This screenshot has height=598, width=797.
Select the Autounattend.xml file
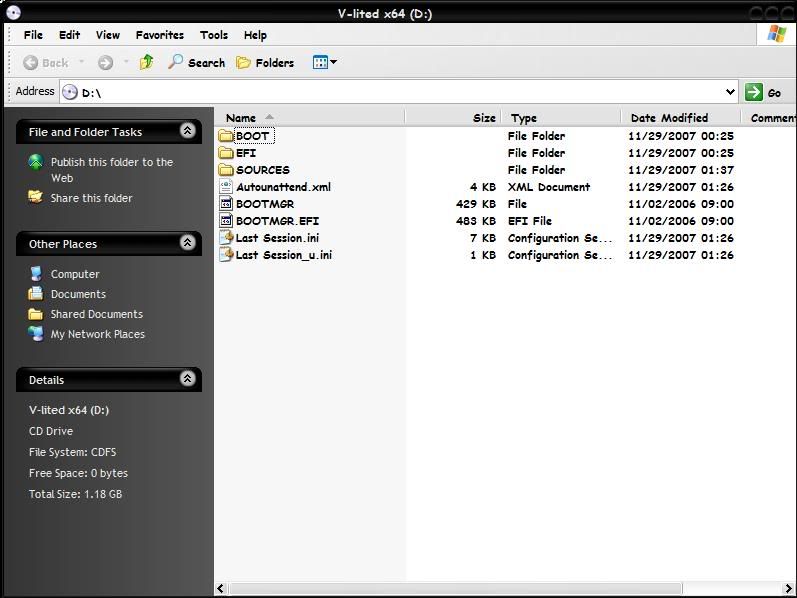tap(282, 187)
